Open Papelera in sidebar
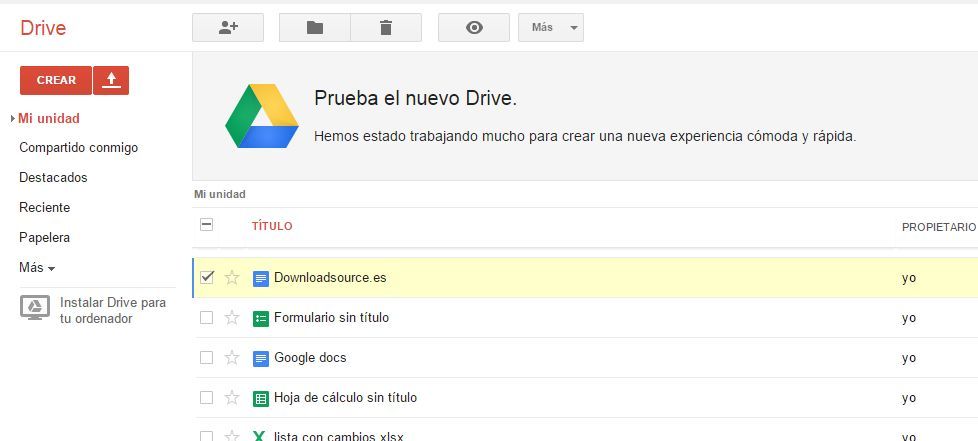The width and height of the screenshot is (978, 441). 44,238
